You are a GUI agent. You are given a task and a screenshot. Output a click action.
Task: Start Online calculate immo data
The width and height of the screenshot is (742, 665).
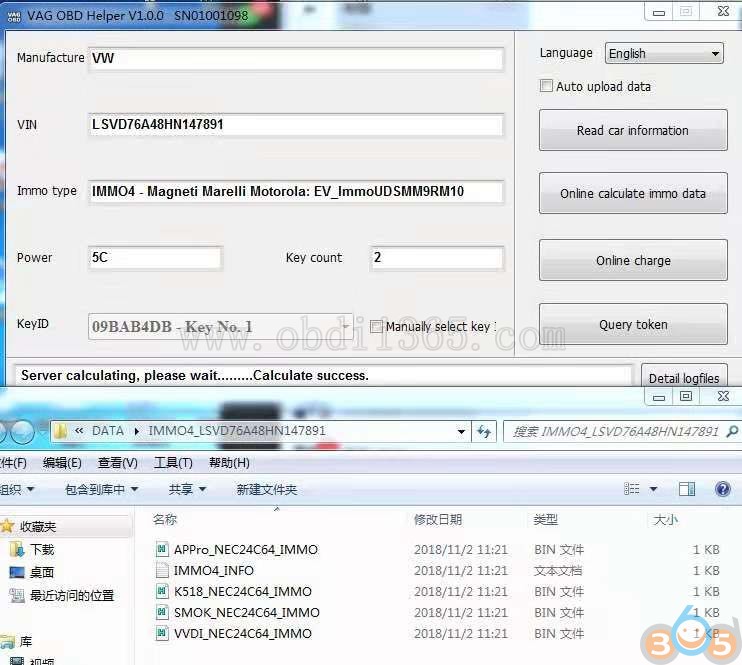coord(633,193)
